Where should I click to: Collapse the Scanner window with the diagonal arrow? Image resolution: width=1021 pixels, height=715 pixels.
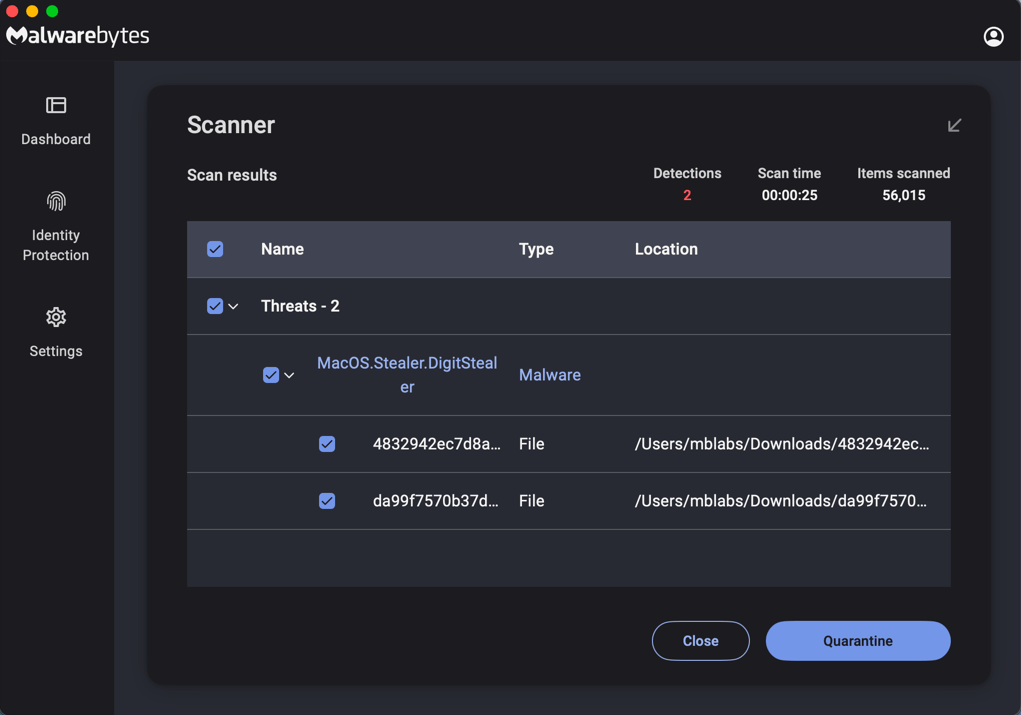(954, 124)
